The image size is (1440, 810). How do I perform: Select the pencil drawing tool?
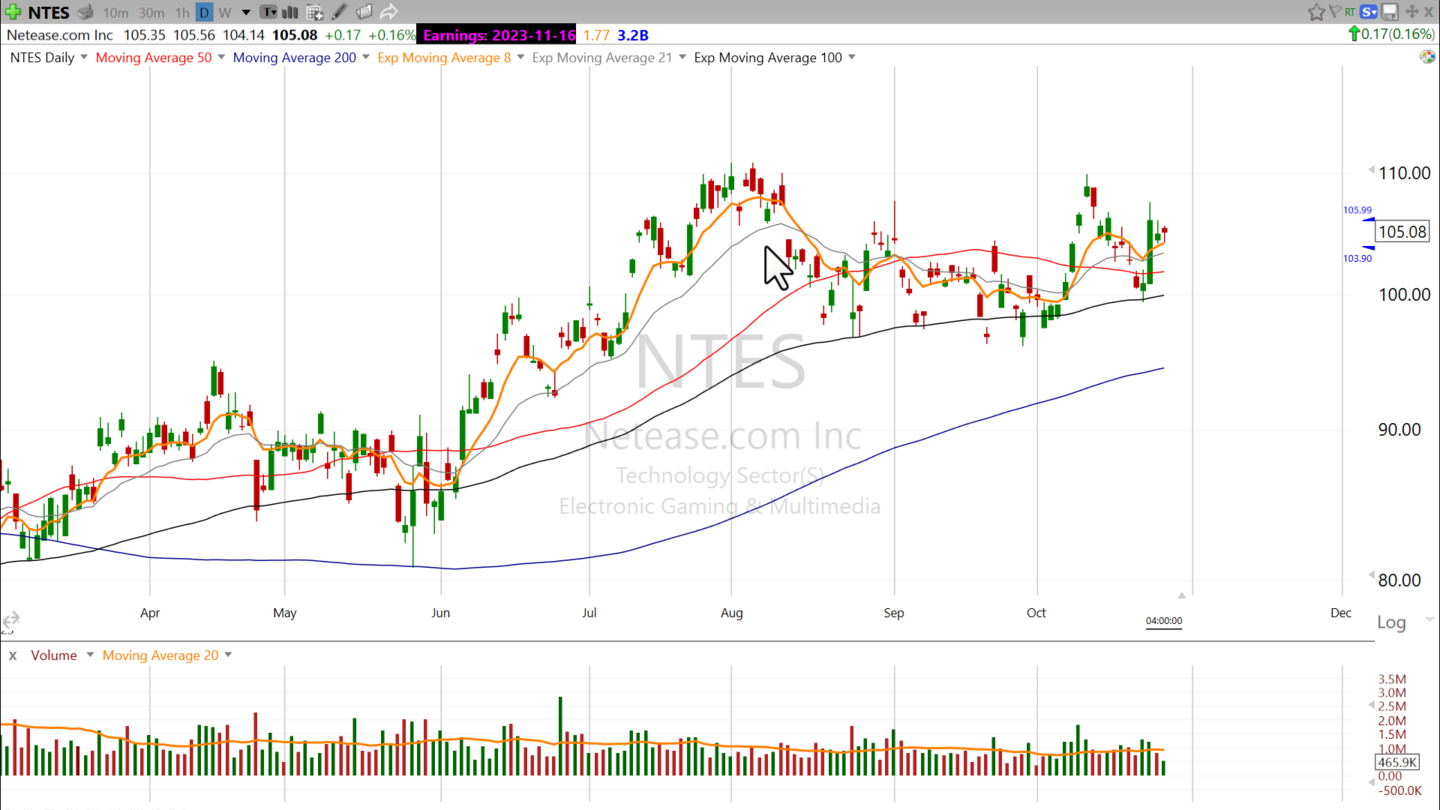340,12
